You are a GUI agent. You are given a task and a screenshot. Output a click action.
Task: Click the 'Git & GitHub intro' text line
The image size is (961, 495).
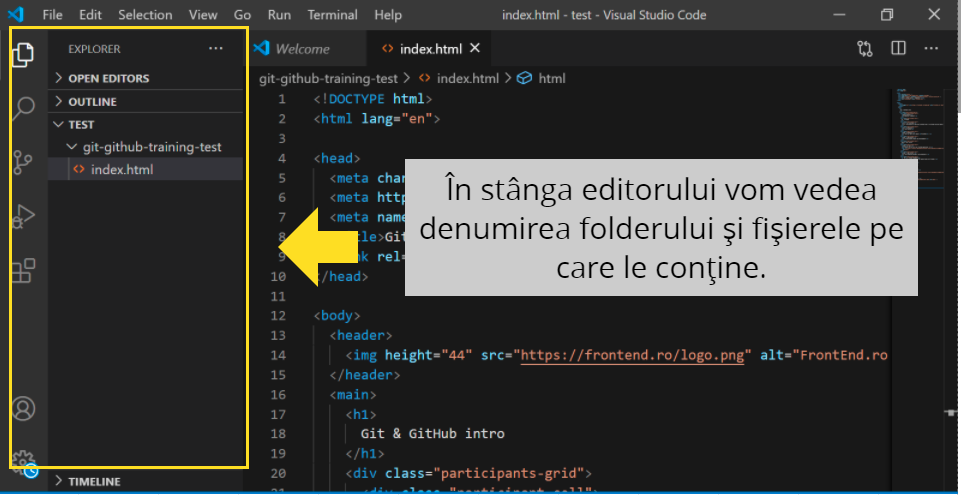[433, 434]
